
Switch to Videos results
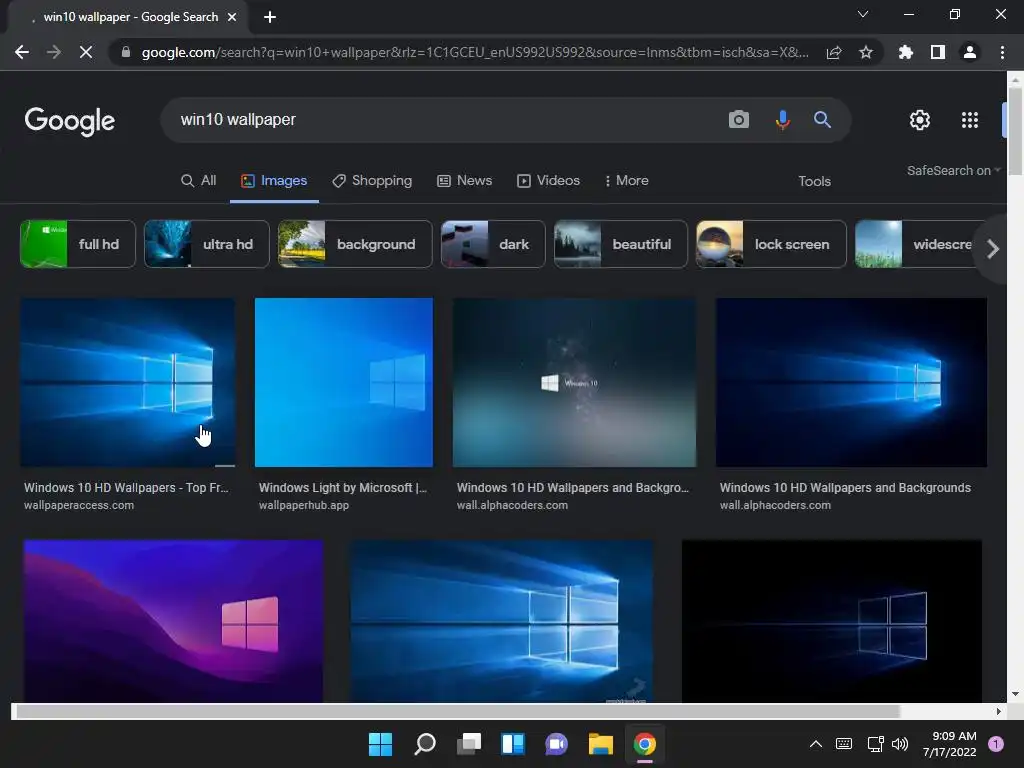549,180
